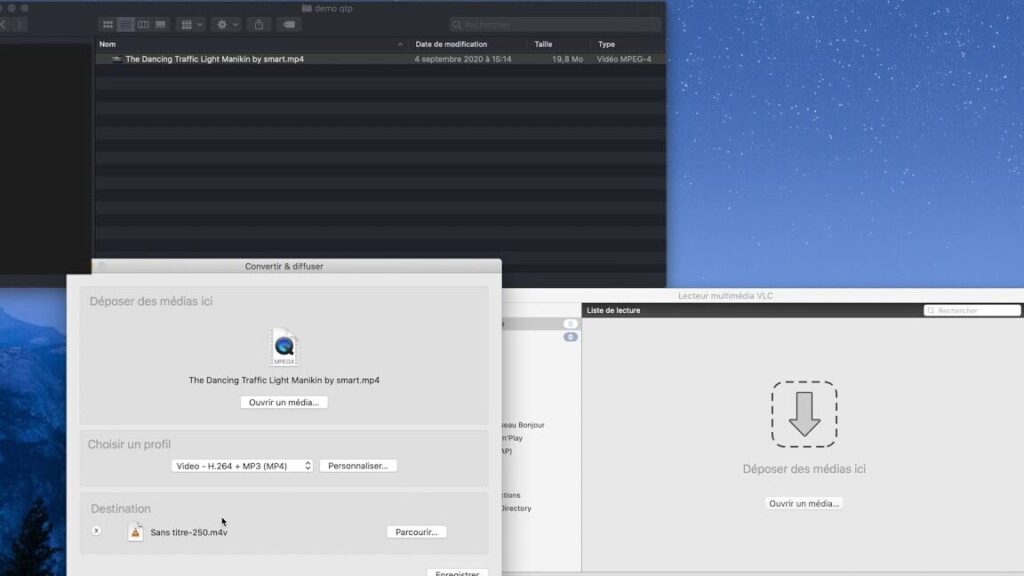
Task: Click the Parcourir button
Action: (417, 532)
